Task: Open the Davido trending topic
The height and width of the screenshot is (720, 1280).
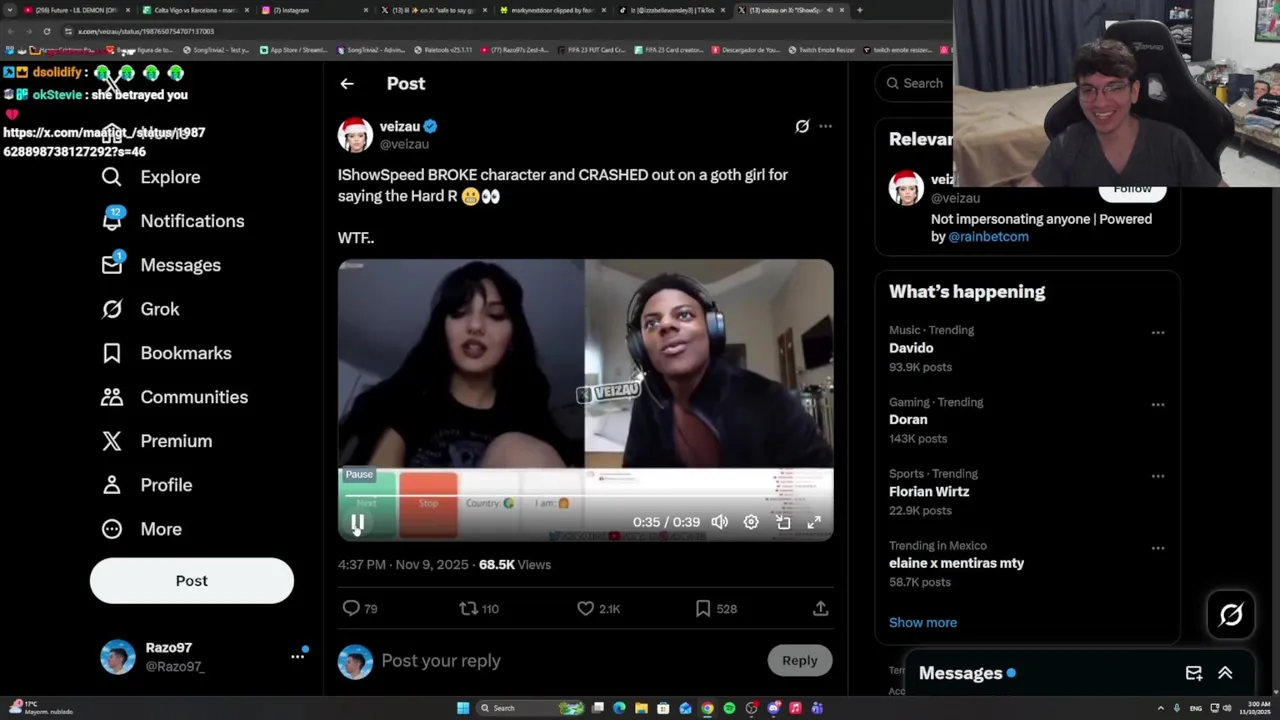Action: point(911,348)
